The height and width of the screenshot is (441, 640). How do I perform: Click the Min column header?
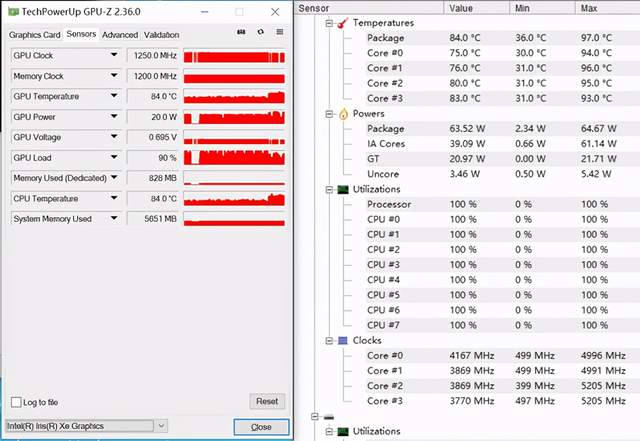pyautogui.click(x=542, y=8)
